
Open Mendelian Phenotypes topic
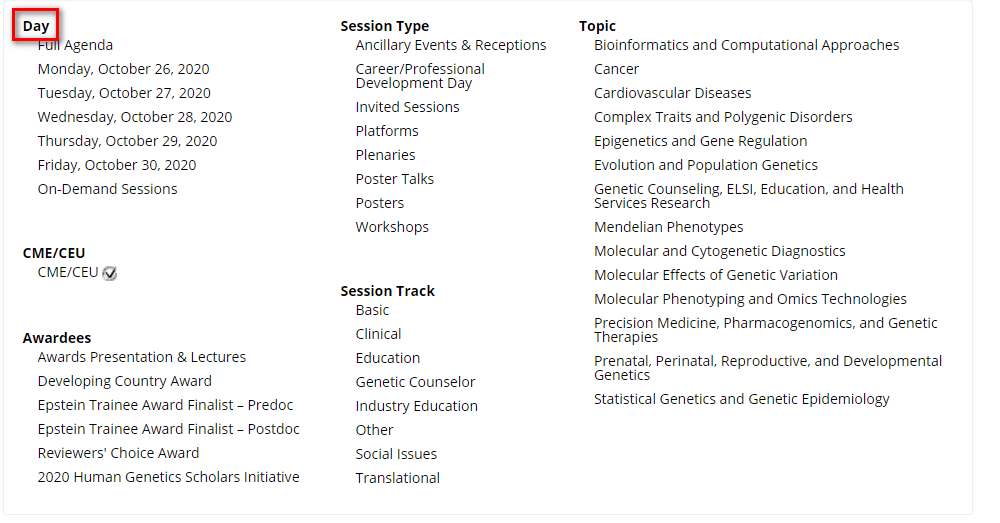pos(668,227)
